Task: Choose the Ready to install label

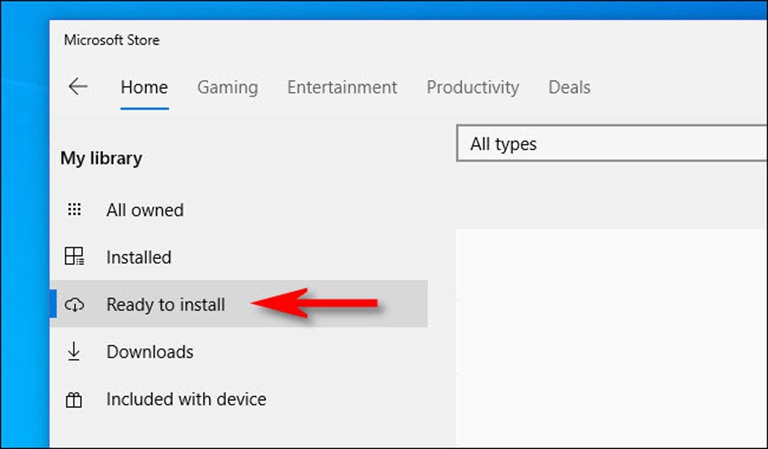Action: (x=166, y=305)
